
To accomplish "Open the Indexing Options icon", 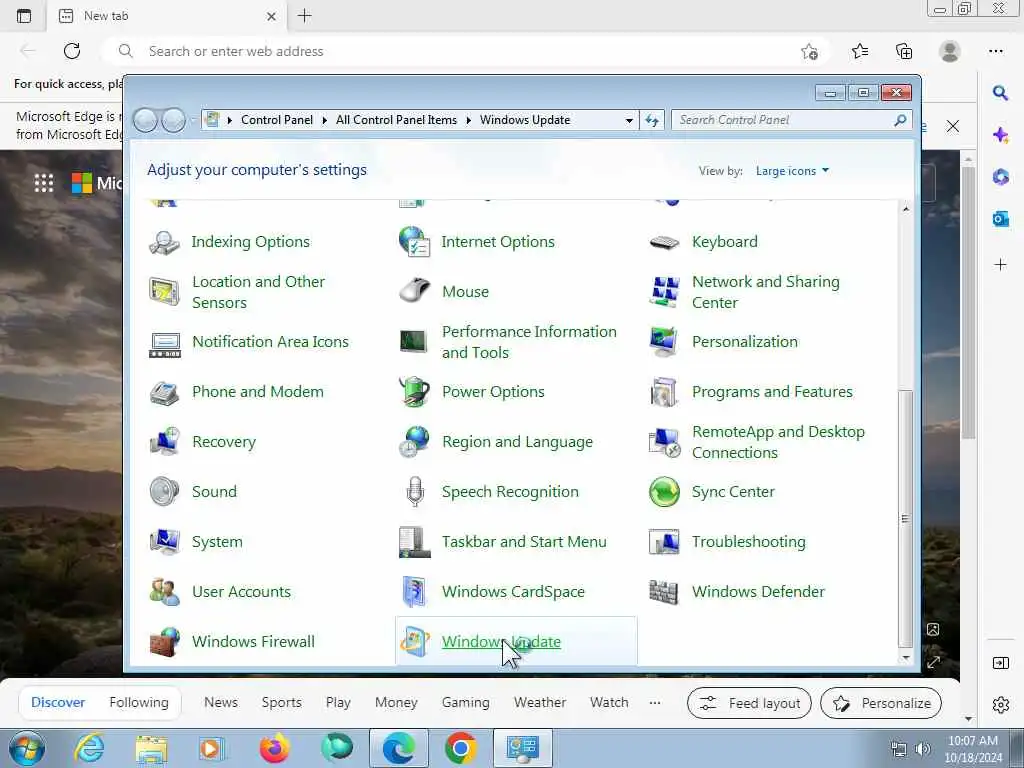I will pos(164,242).
